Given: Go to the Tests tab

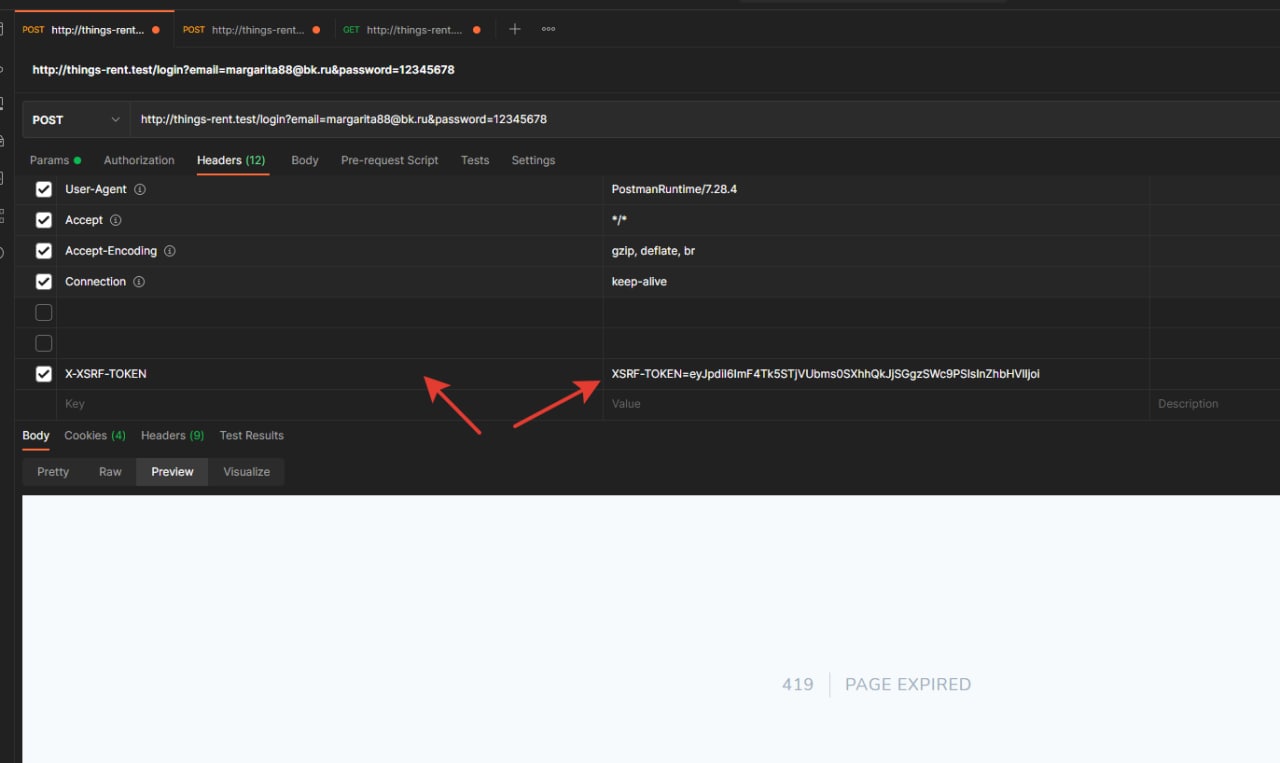Looking at the screenshot, I should pyautogui.click(x=475, y=160).
